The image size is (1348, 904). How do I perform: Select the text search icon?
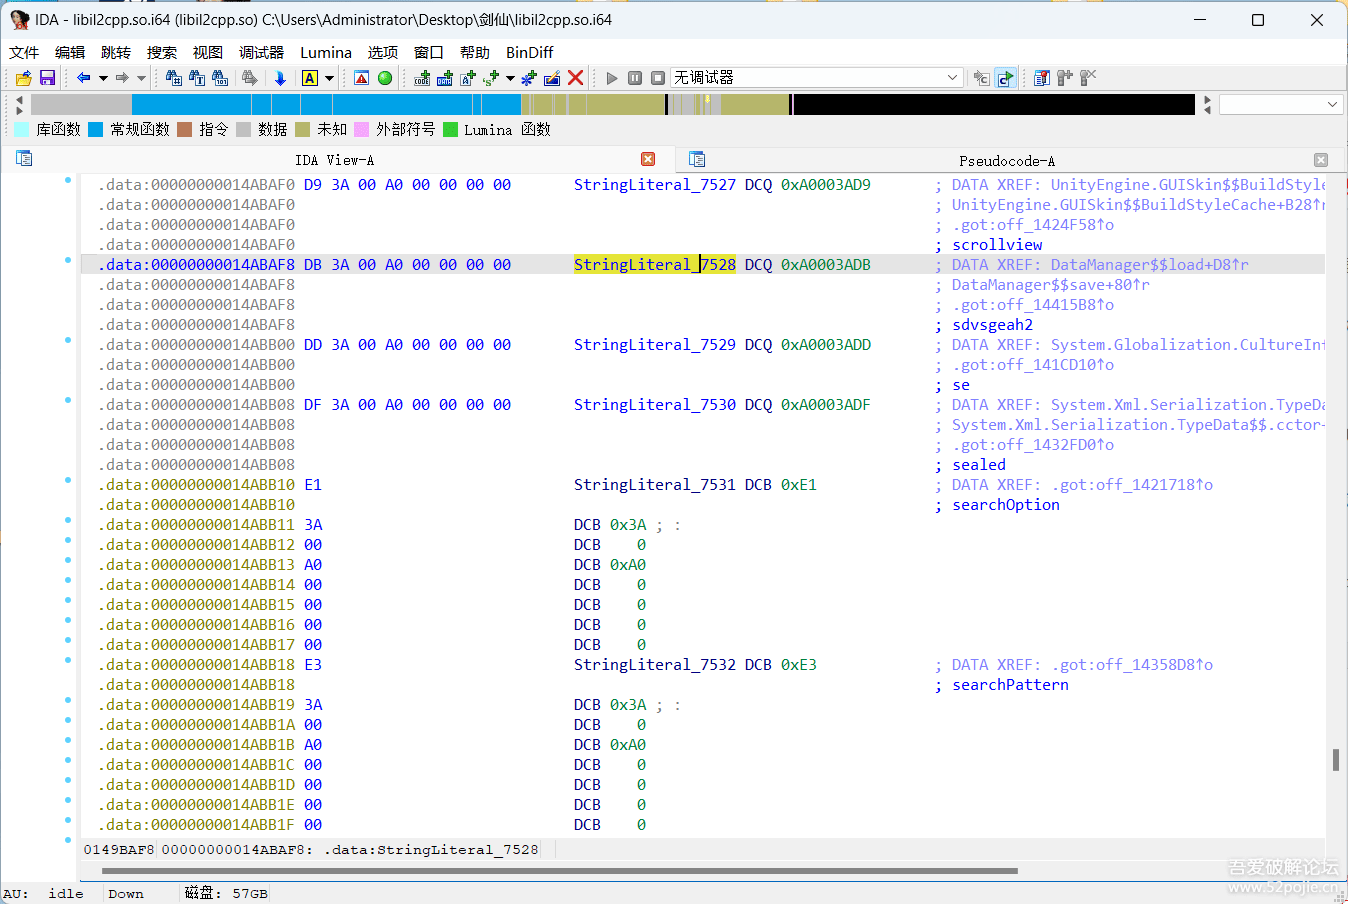coord(199,78)
